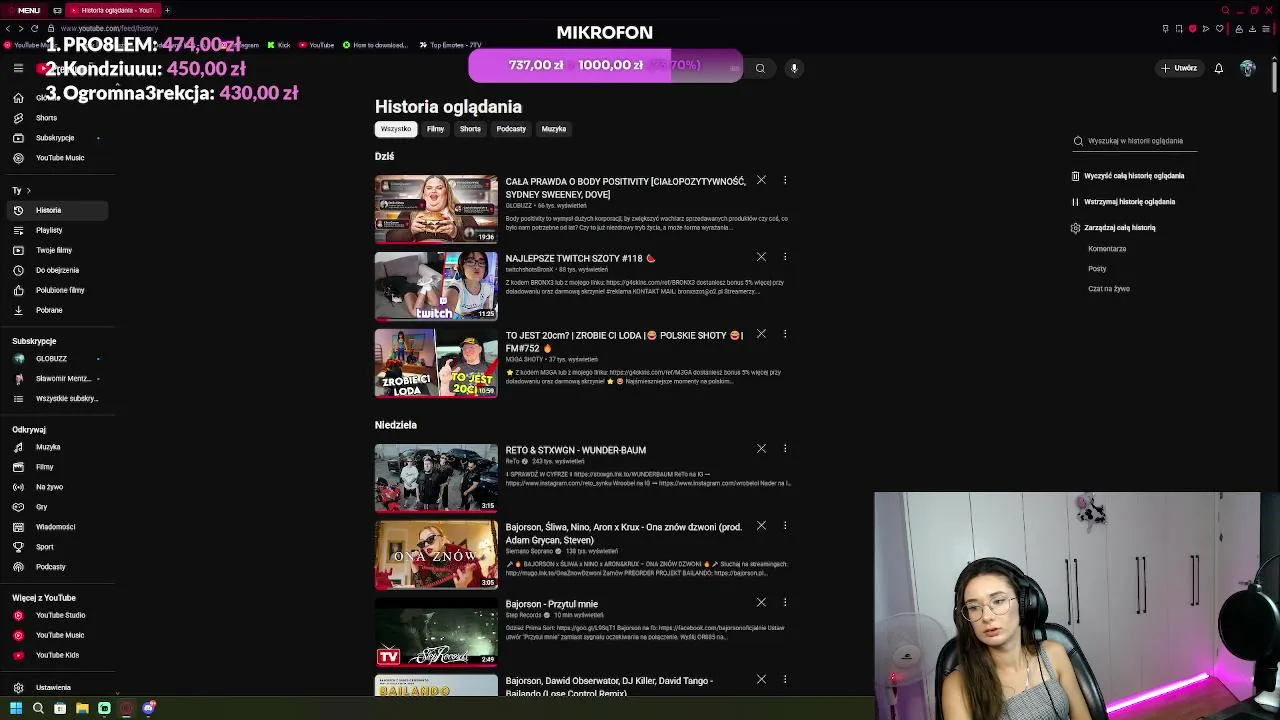This screenshot has height=720, width=1280.
Task: Open options for RETO & STXWGN WUNDER-BAUM
Action: (x=785, y=449)
